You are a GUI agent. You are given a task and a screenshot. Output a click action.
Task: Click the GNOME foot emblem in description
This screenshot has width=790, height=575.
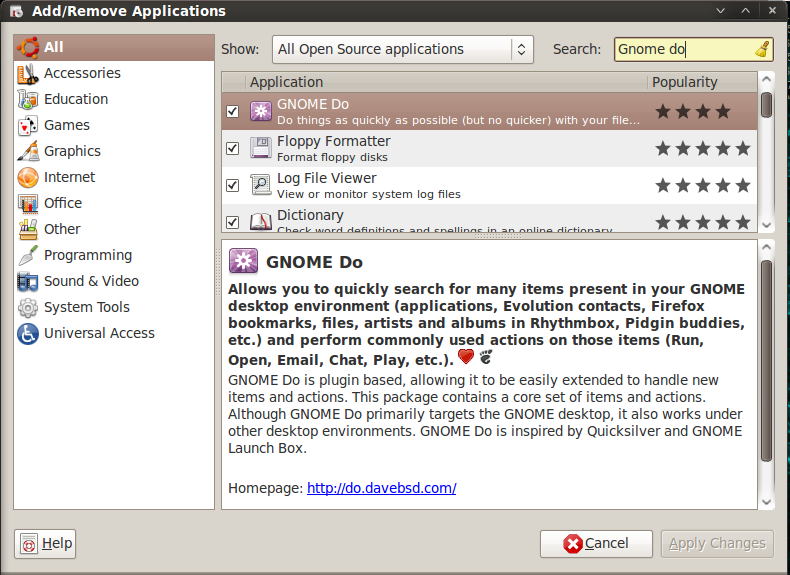click(486, 357)
